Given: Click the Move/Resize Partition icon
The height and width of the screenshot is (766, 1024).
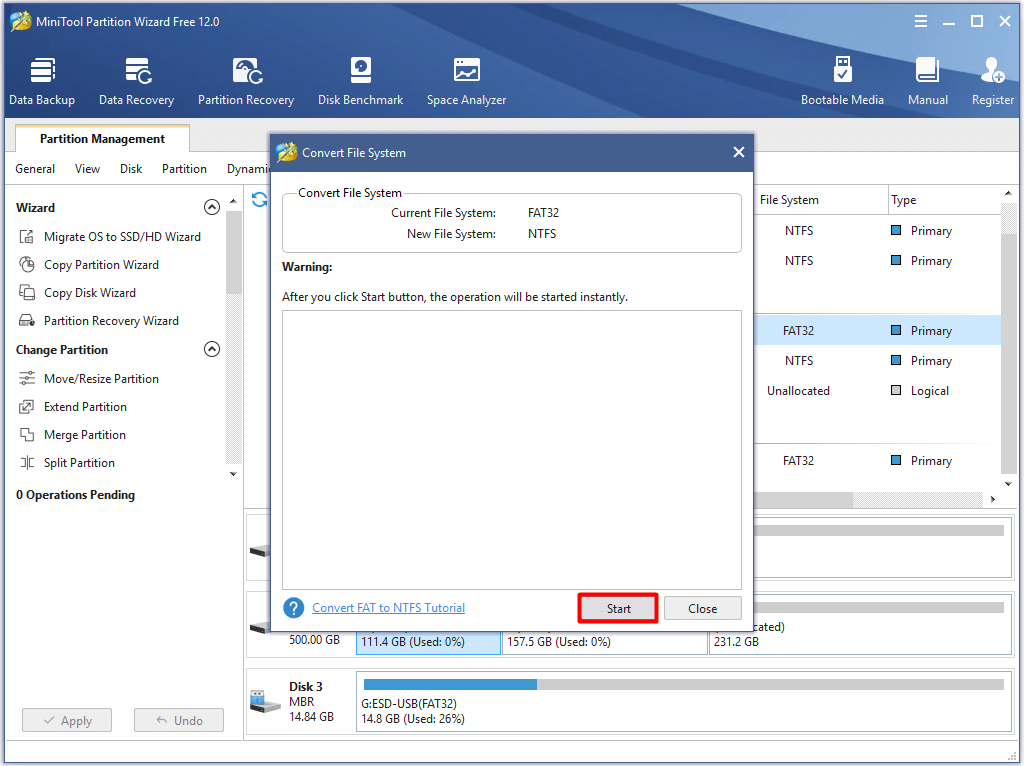Looking at the screenshot, I should tap(27, 378).
